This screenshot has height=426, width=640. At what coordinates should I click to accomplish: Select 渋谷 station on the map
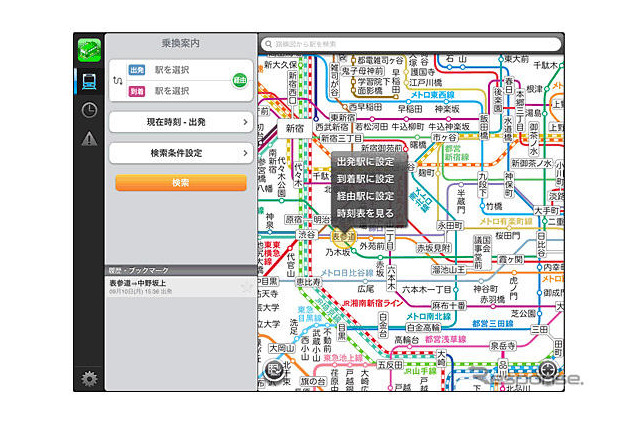tap(307, 234)
